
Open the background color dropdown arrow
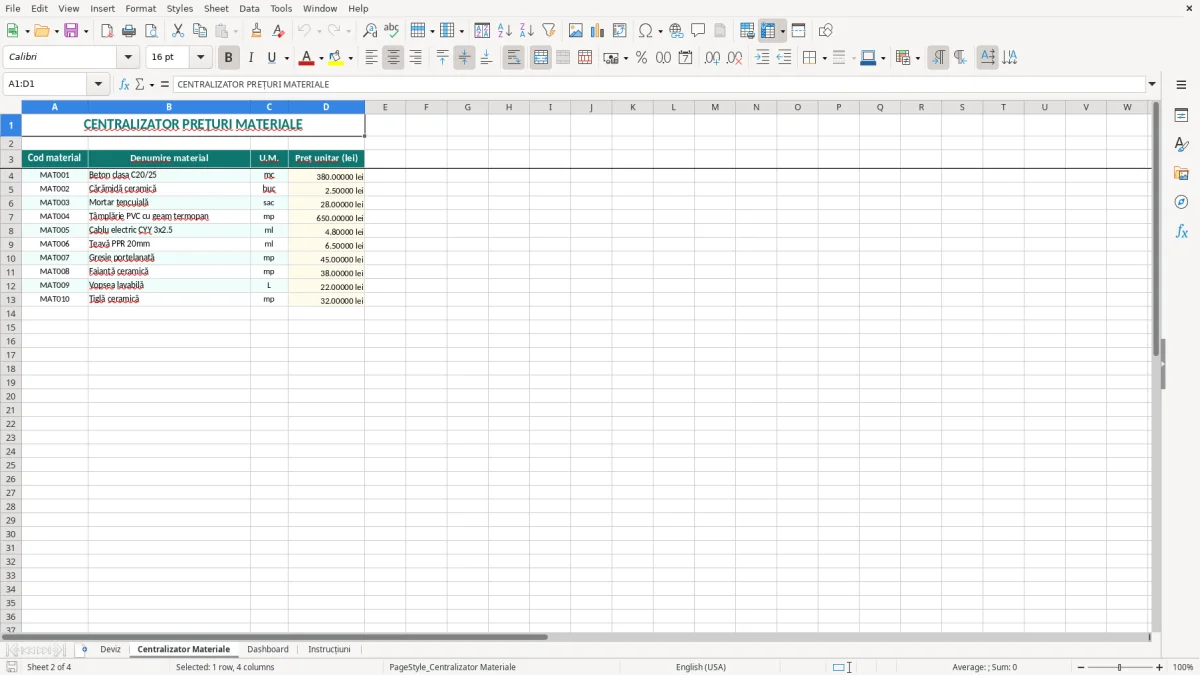coord(350,58)
